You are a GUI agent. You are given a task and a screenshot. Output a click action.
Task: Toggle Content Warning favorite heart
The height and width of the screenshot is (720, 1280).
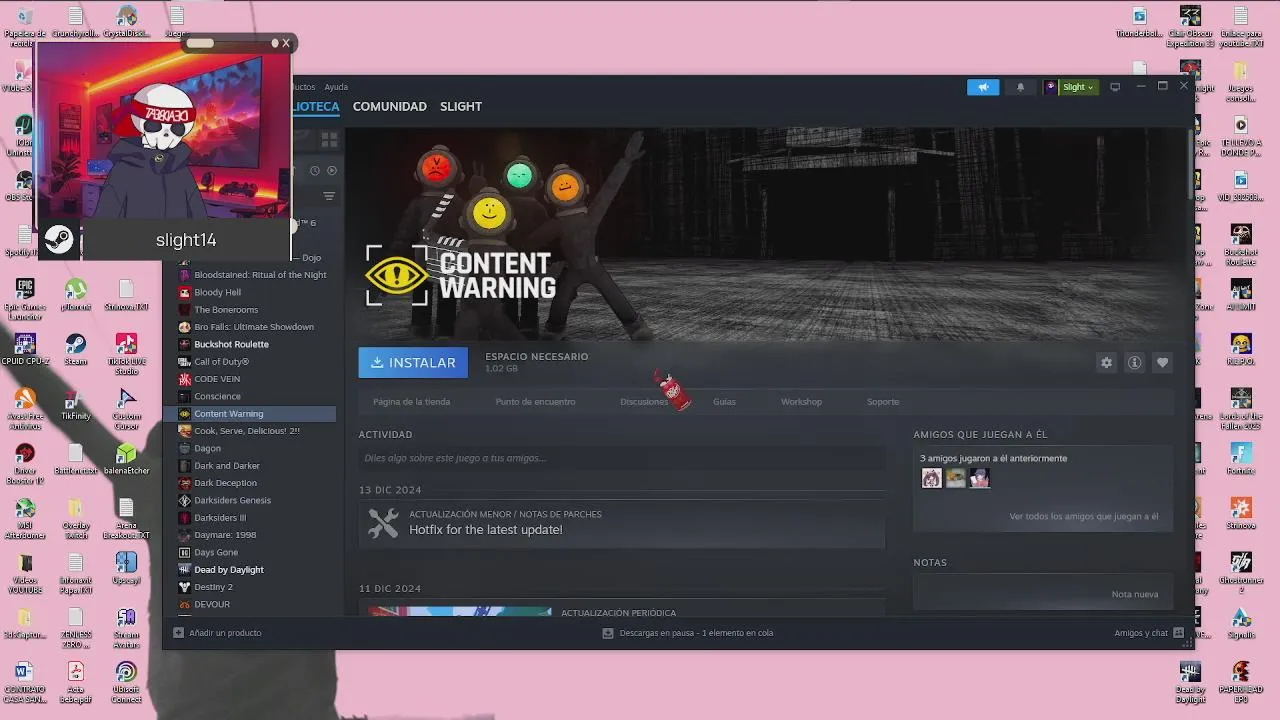pos(1162,363)
